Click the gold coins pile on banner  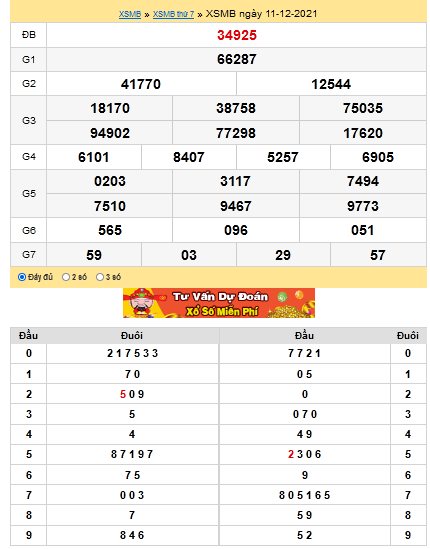click(x=291, y=310)
